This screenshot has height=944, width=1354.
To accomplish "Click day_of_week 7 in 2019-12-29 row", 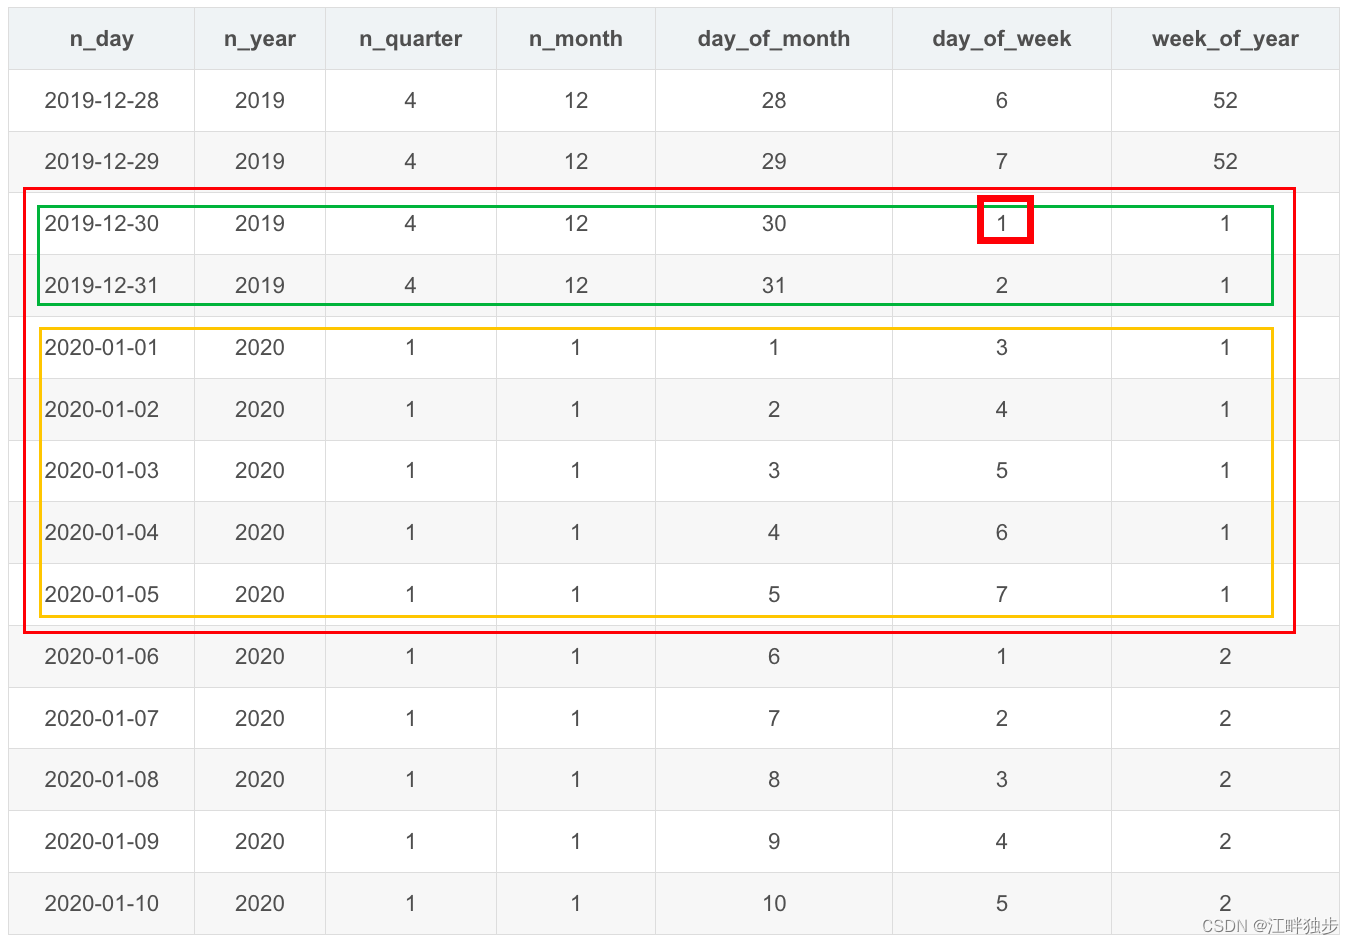I will 1002,161.
